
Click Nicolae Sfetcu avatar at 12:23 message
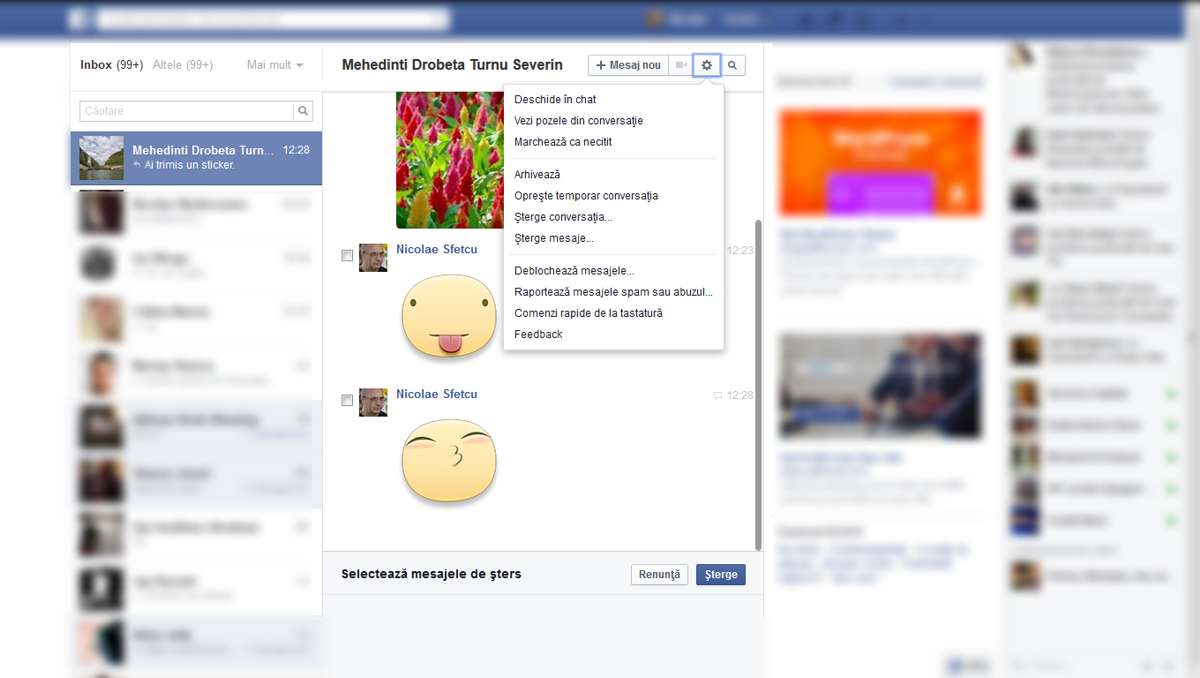click(373, 258)
